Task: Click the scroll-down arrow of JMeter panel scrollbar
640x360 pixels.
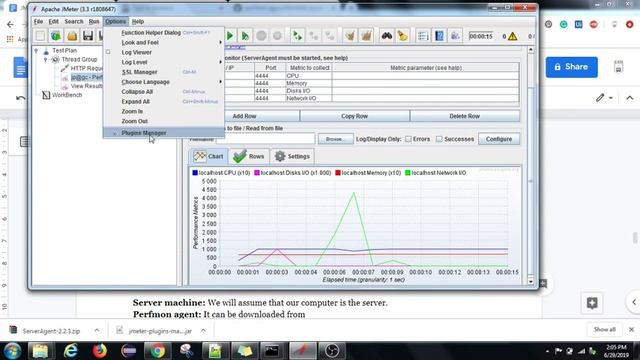Action: 531,281
